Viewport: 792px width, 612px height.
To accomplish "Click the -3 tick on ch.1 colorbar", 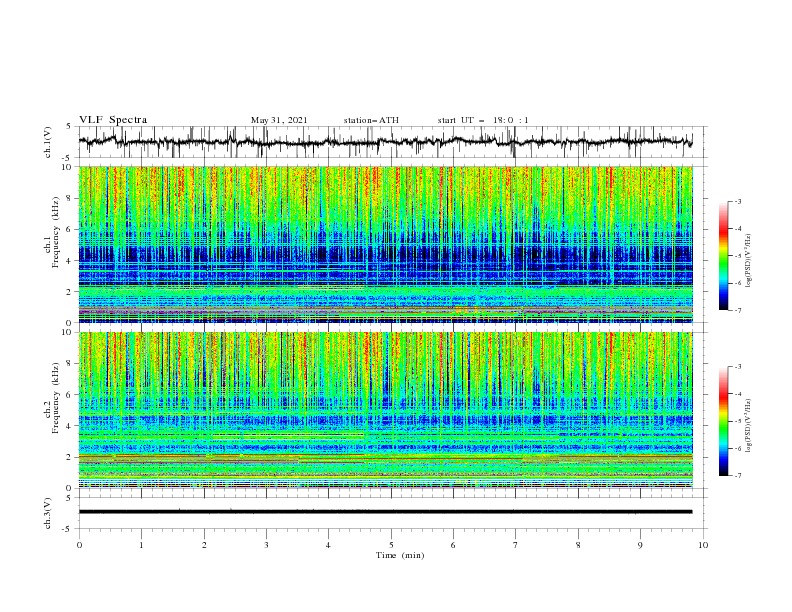I will coord(737,201).
